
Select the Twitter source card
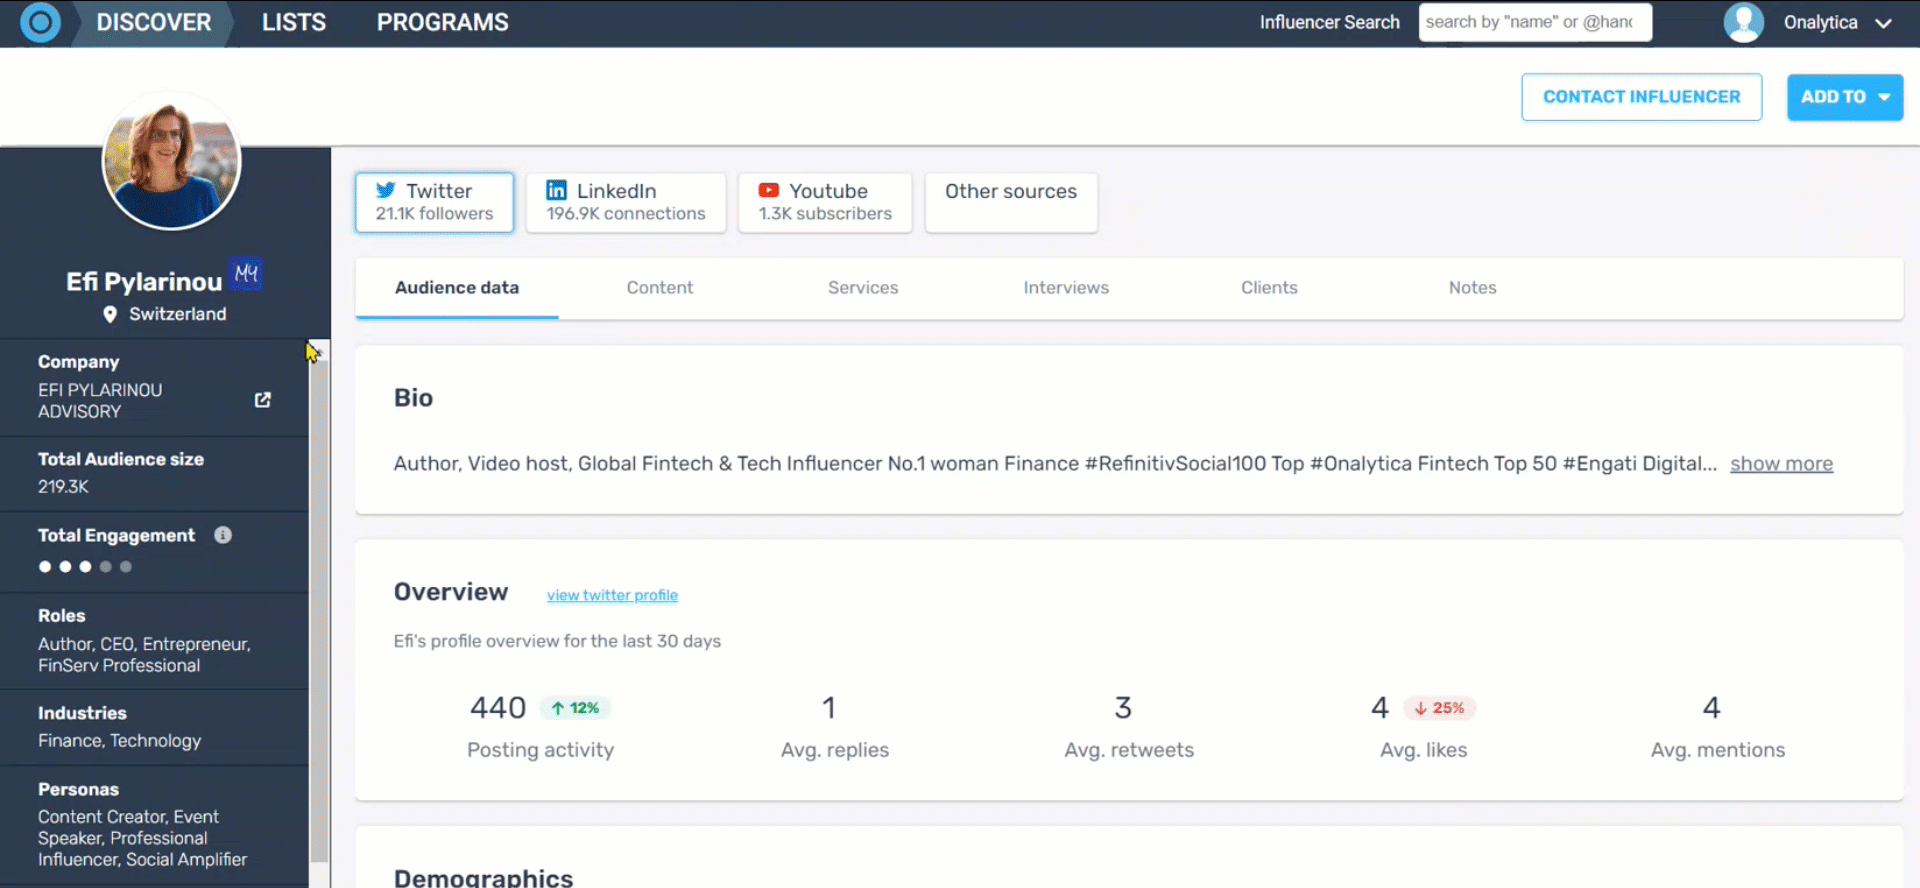click(434, 202)
